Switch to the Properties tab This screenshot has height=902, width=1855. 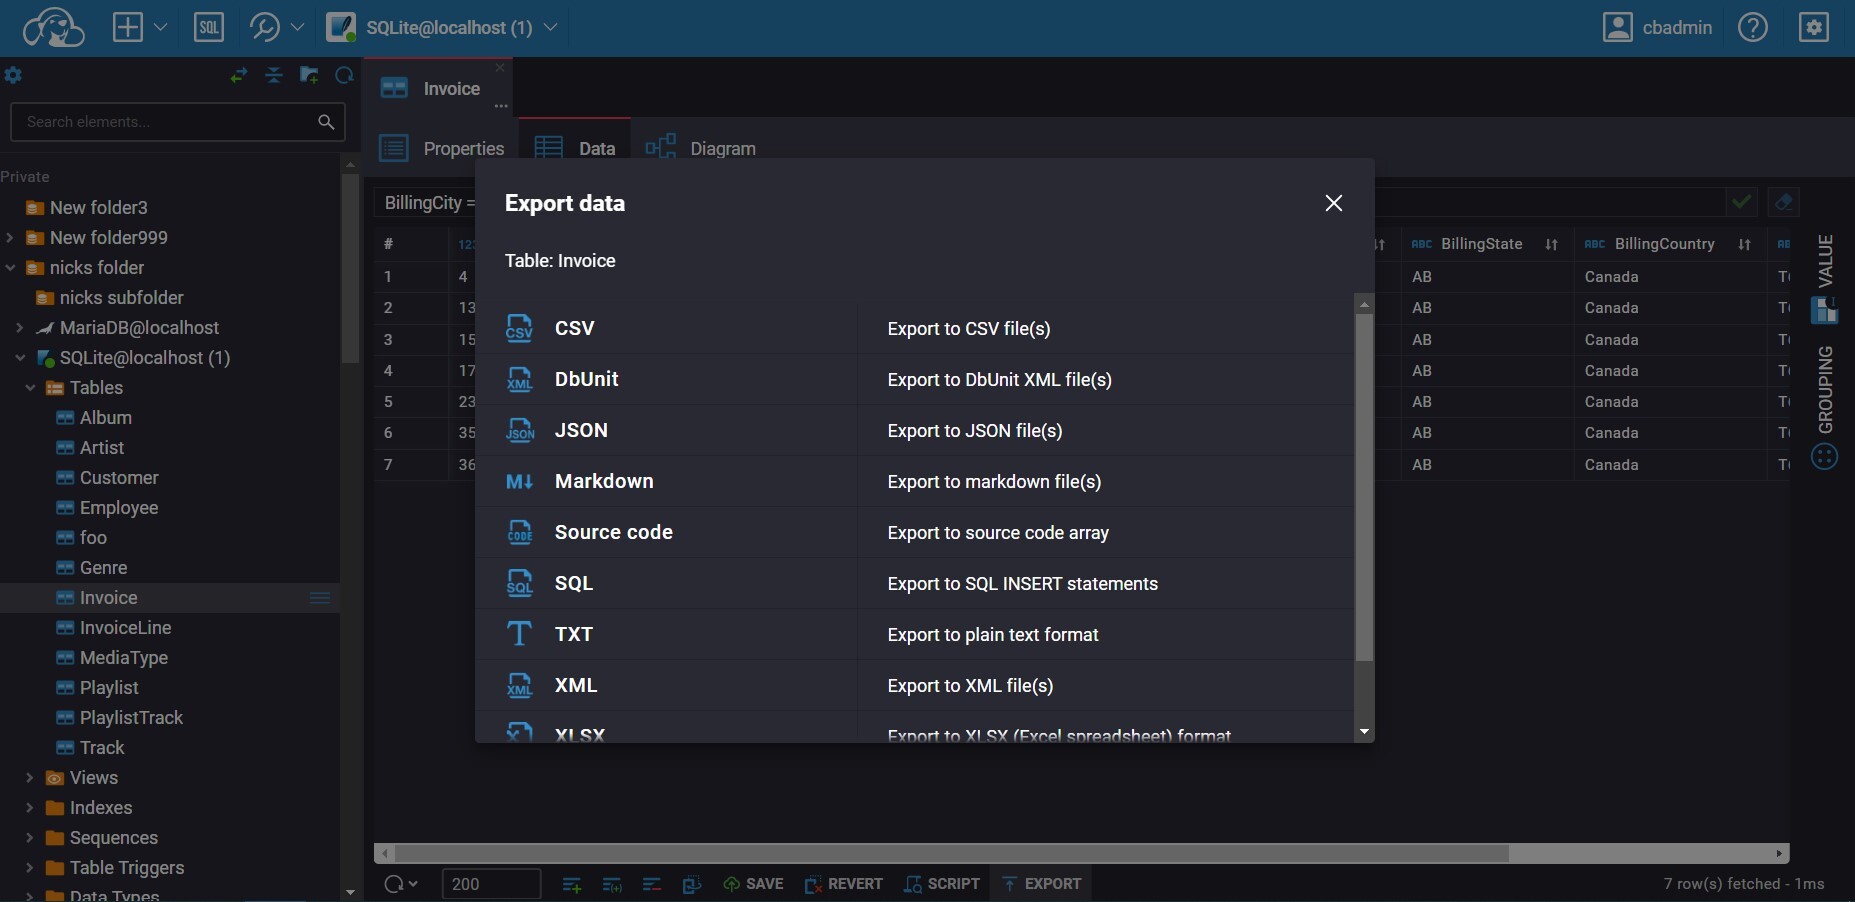[x=463, y=147]
